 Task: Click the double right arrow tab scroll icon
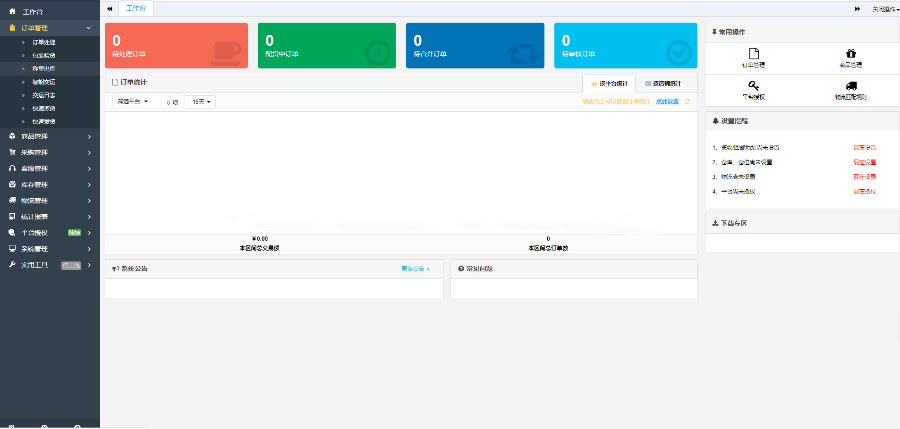(857, 9)
